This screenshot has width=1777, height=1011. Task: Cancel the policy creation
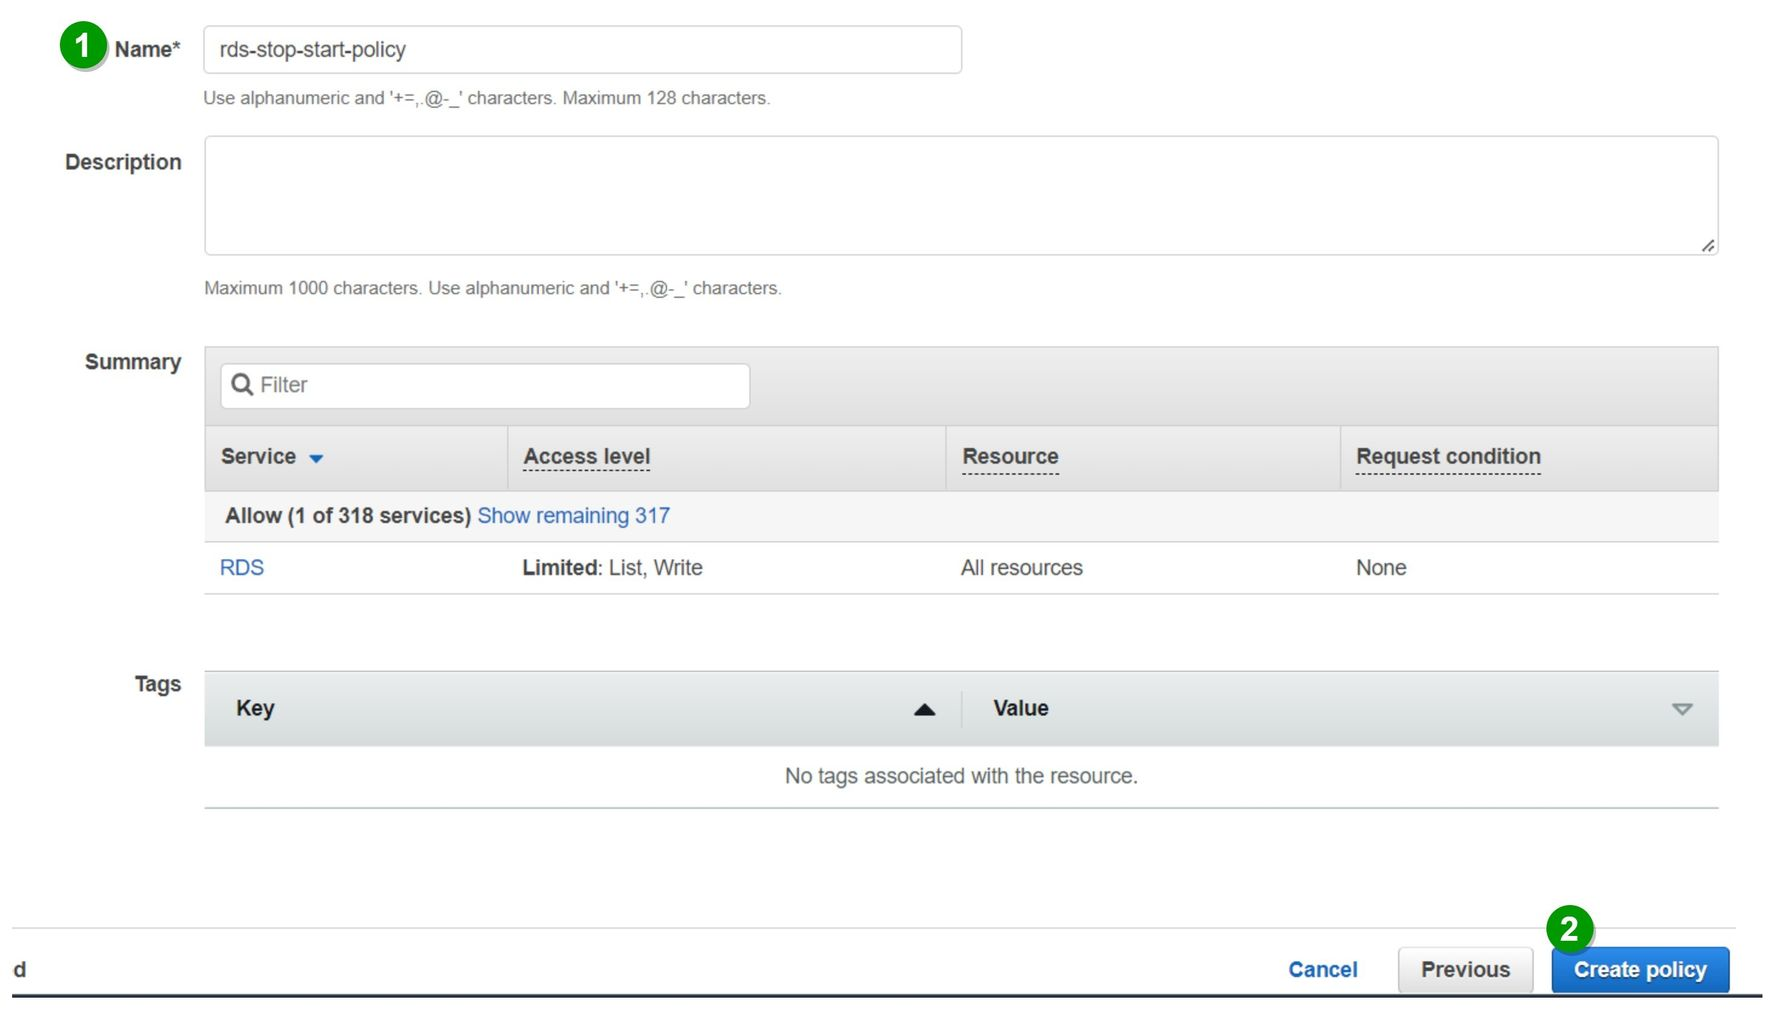point(1322,970)
